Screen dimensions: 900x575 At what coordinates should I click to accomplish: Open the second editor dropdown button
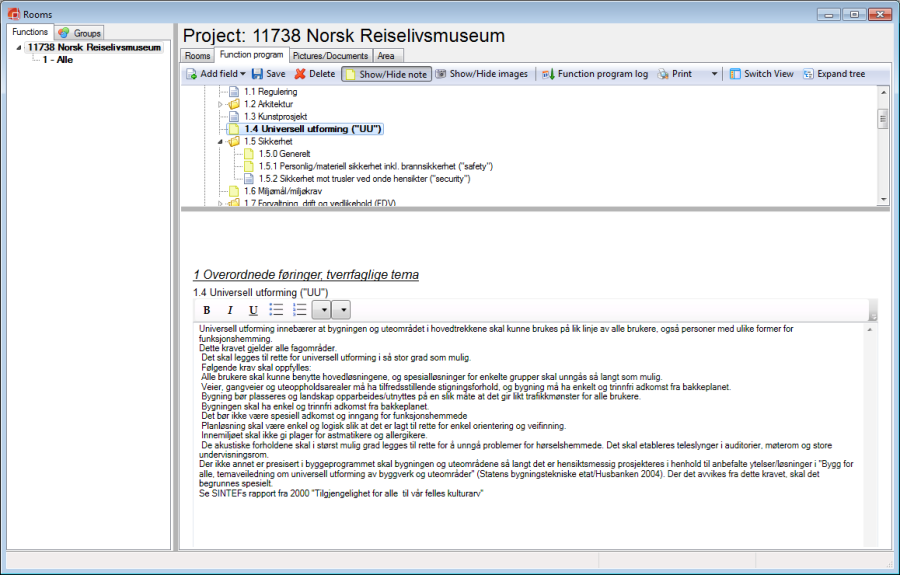click(x=341, y=310)
